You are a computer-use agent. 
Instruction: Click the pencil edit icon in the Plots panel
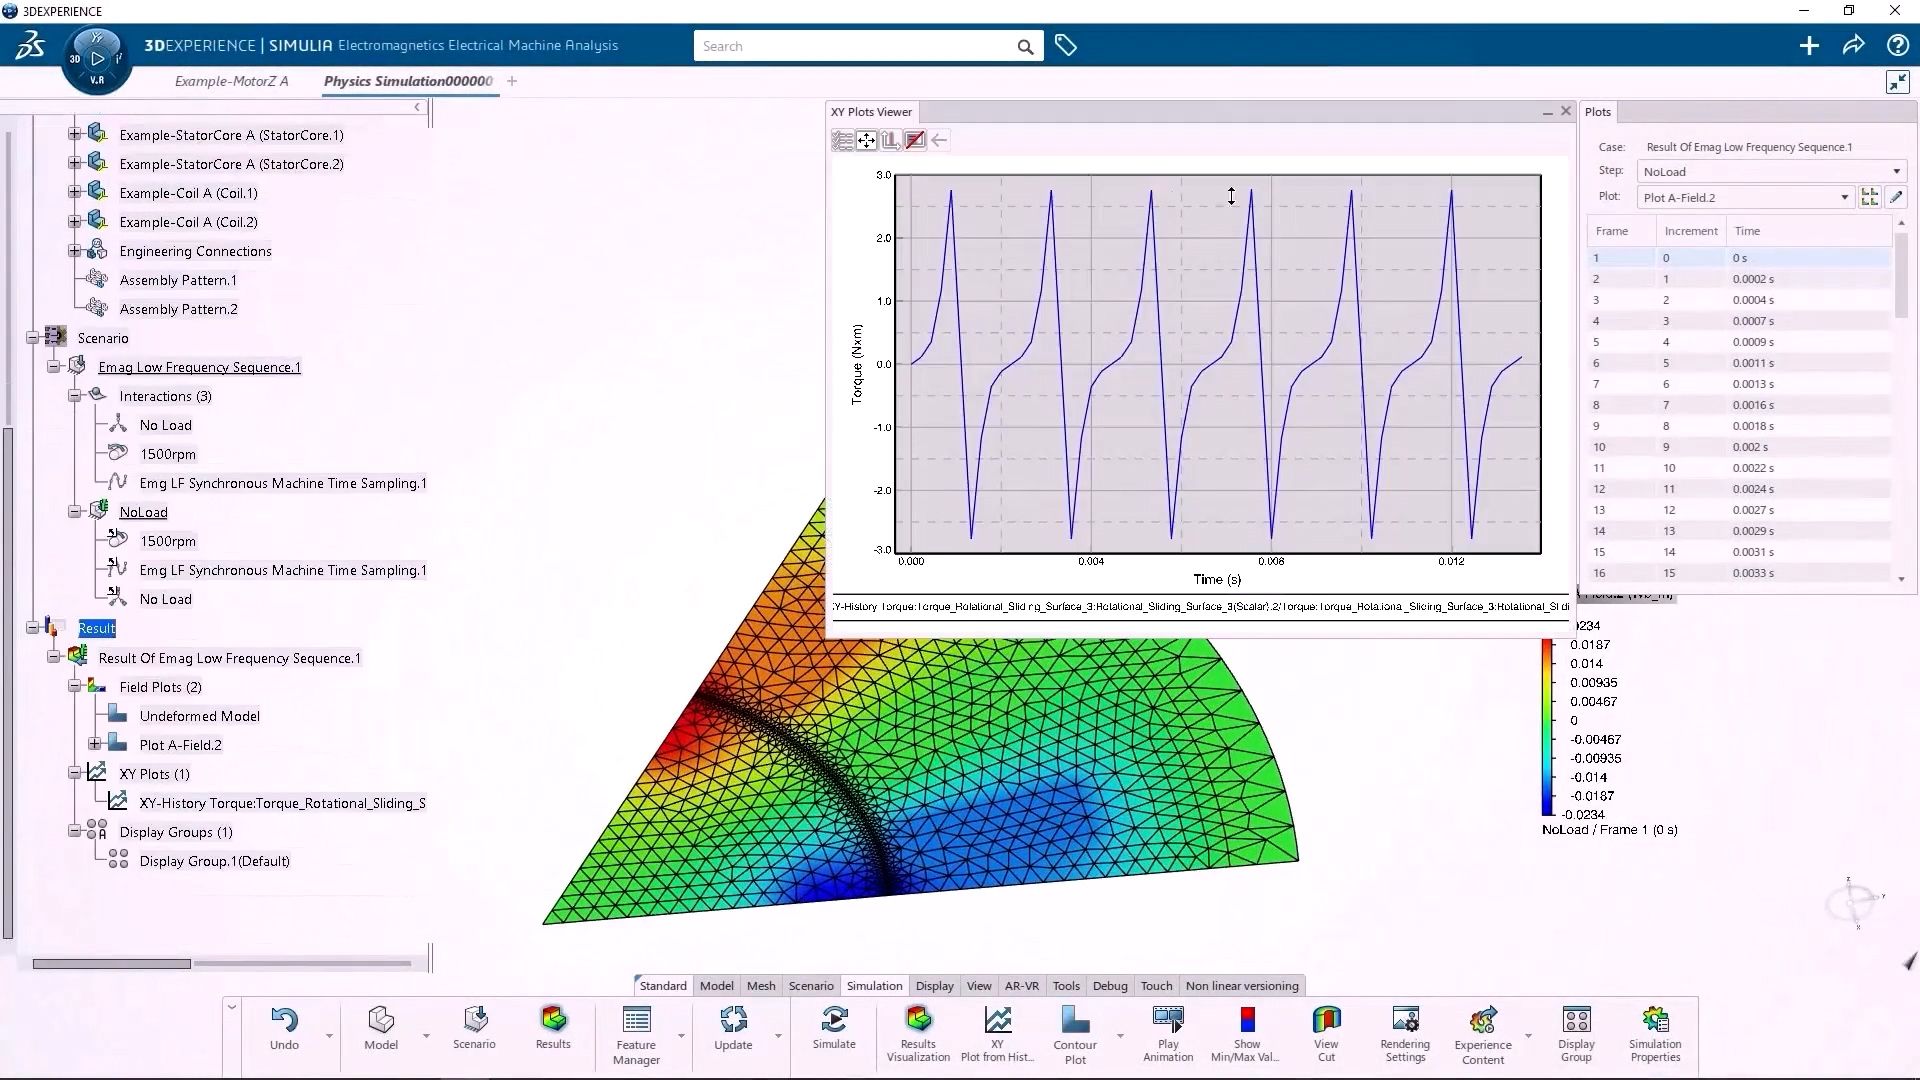(1896, 197)
